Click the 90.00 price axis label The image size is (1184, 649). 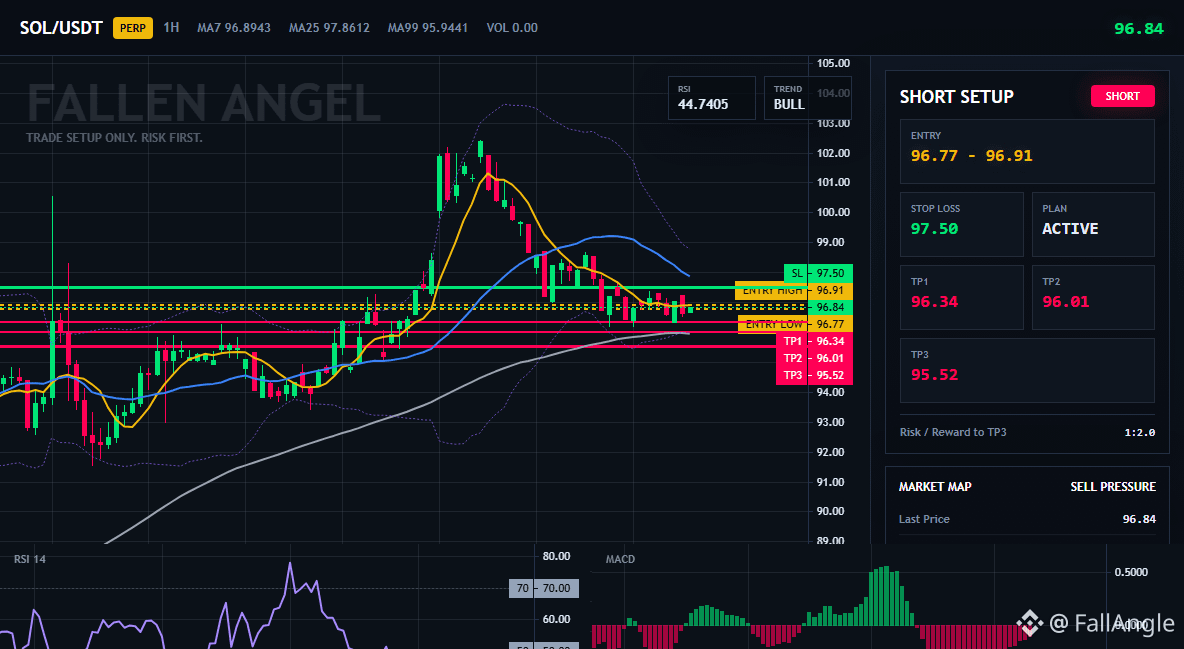pyautogui.click(x=830, y=511)
